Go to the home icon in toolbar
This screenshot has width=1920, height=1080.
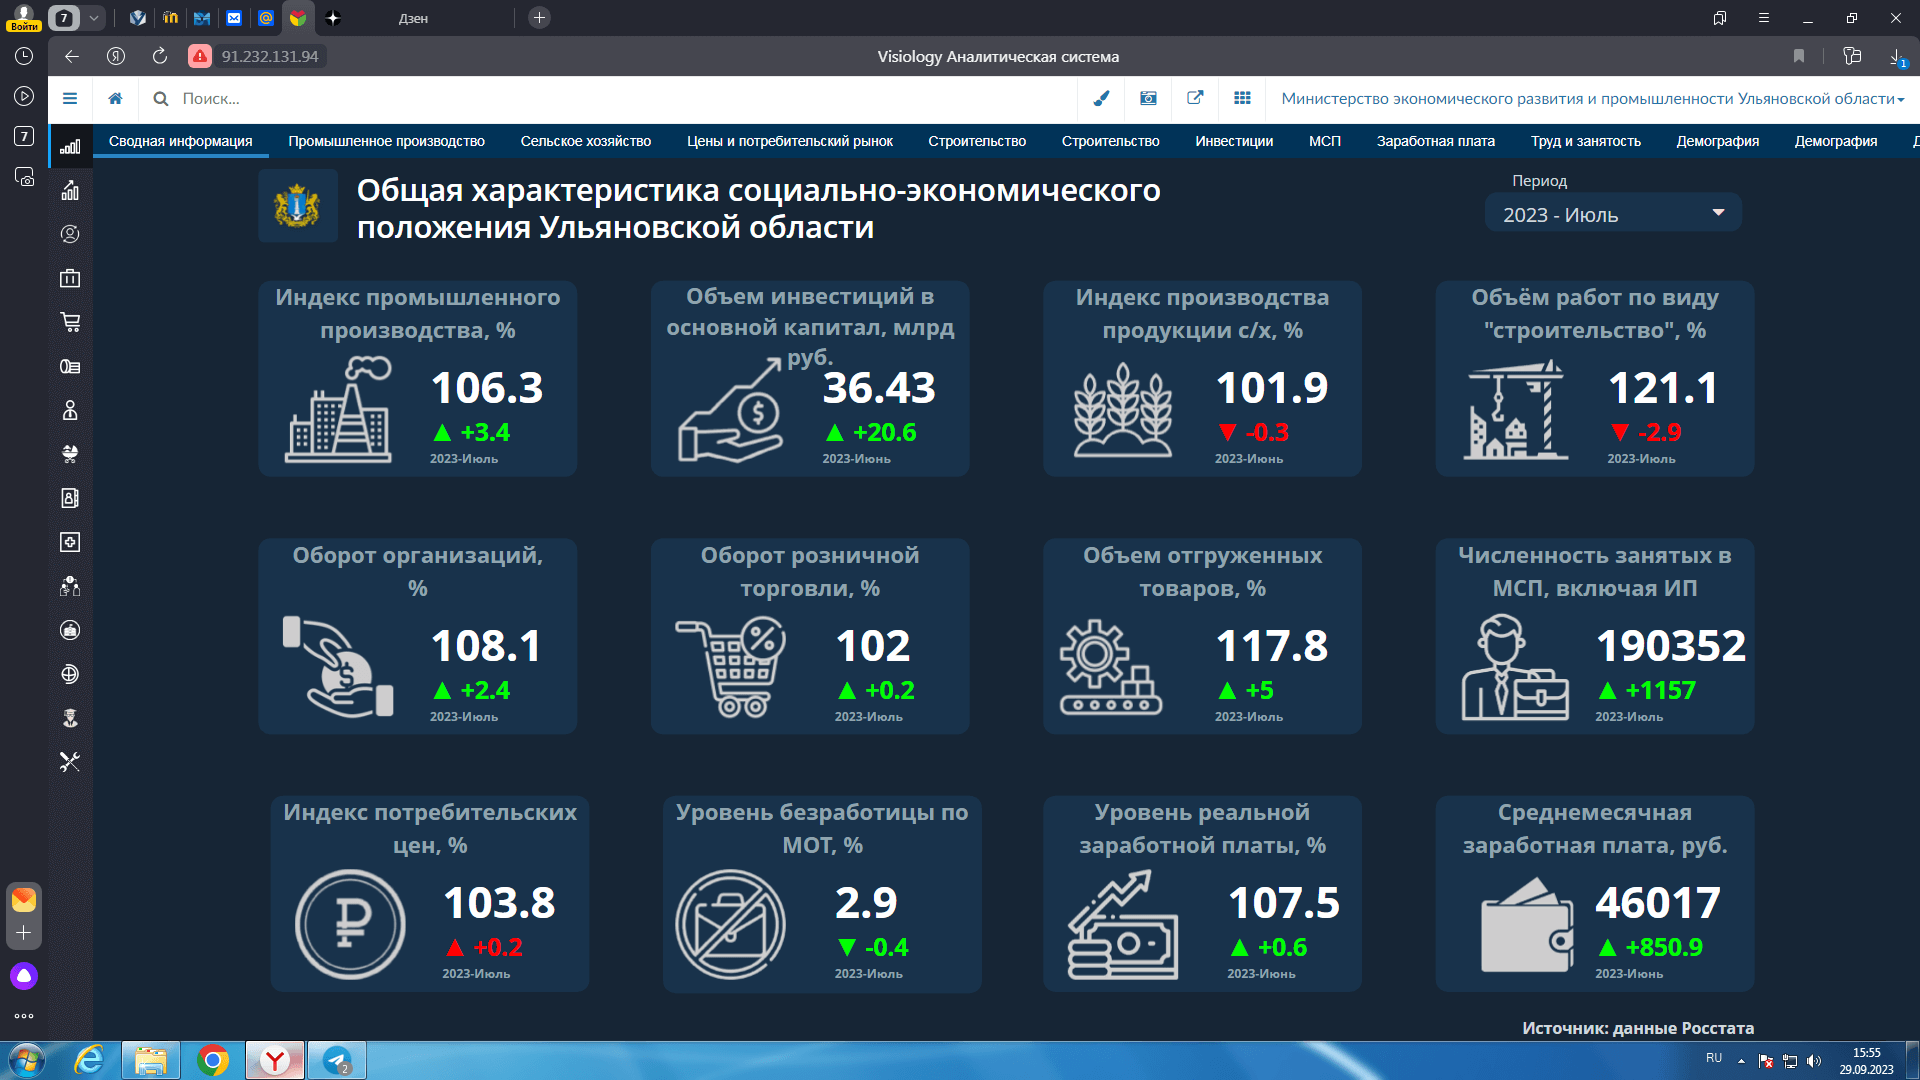[x=116, y=98]
